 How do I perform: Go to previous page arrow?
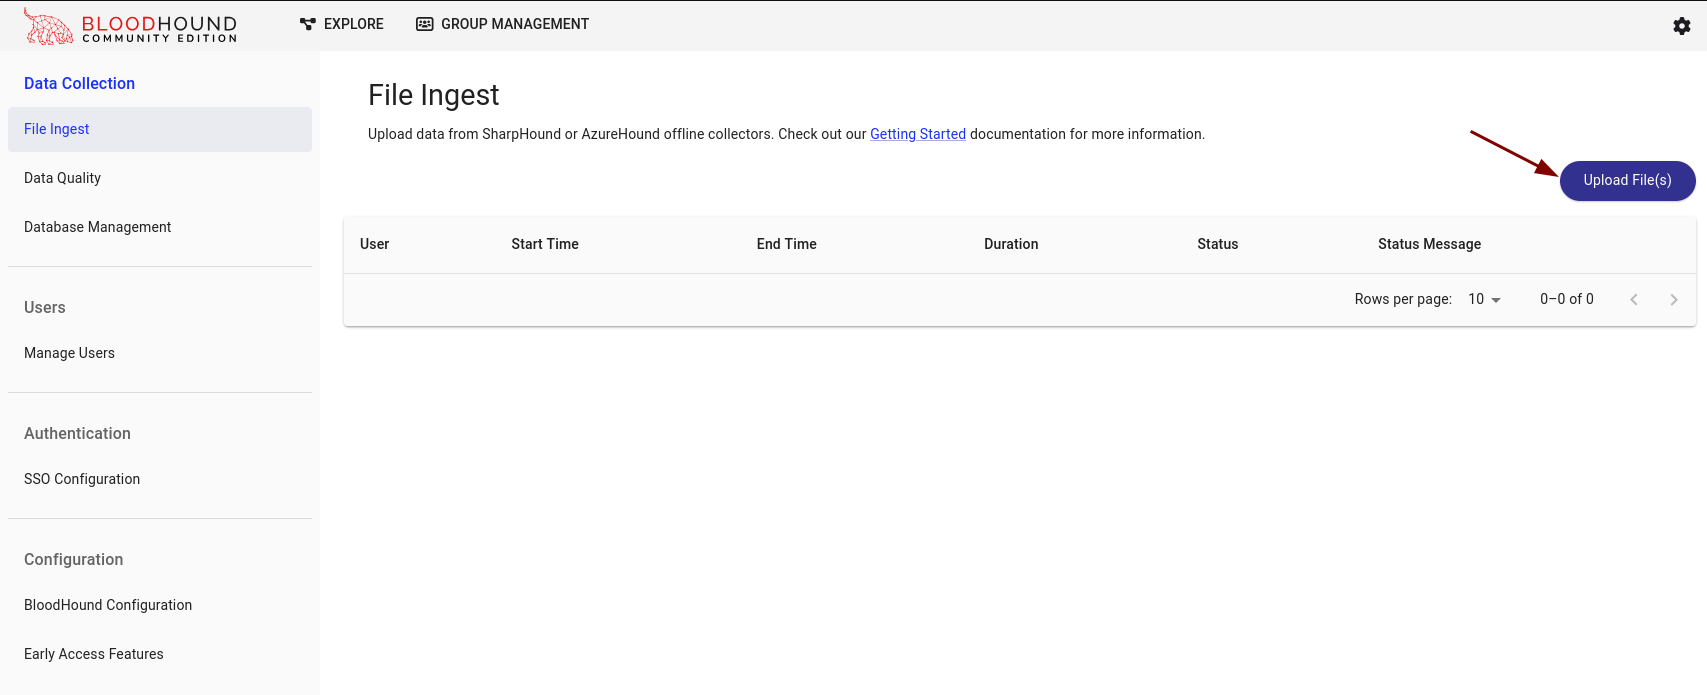click(x=1634, y=300)
